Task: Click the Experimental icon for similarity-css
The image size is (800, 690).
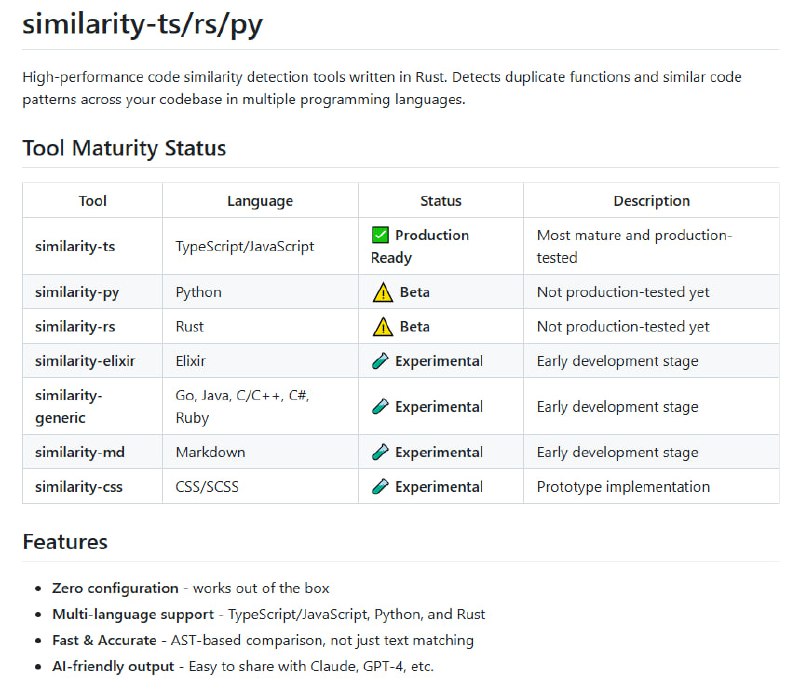Action: (378, 487)
